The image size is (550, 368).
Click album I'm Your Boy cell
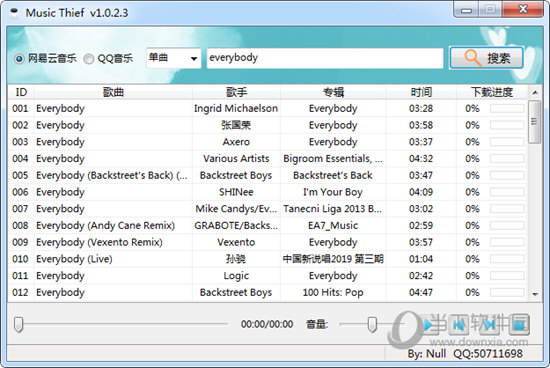point(333,192)
